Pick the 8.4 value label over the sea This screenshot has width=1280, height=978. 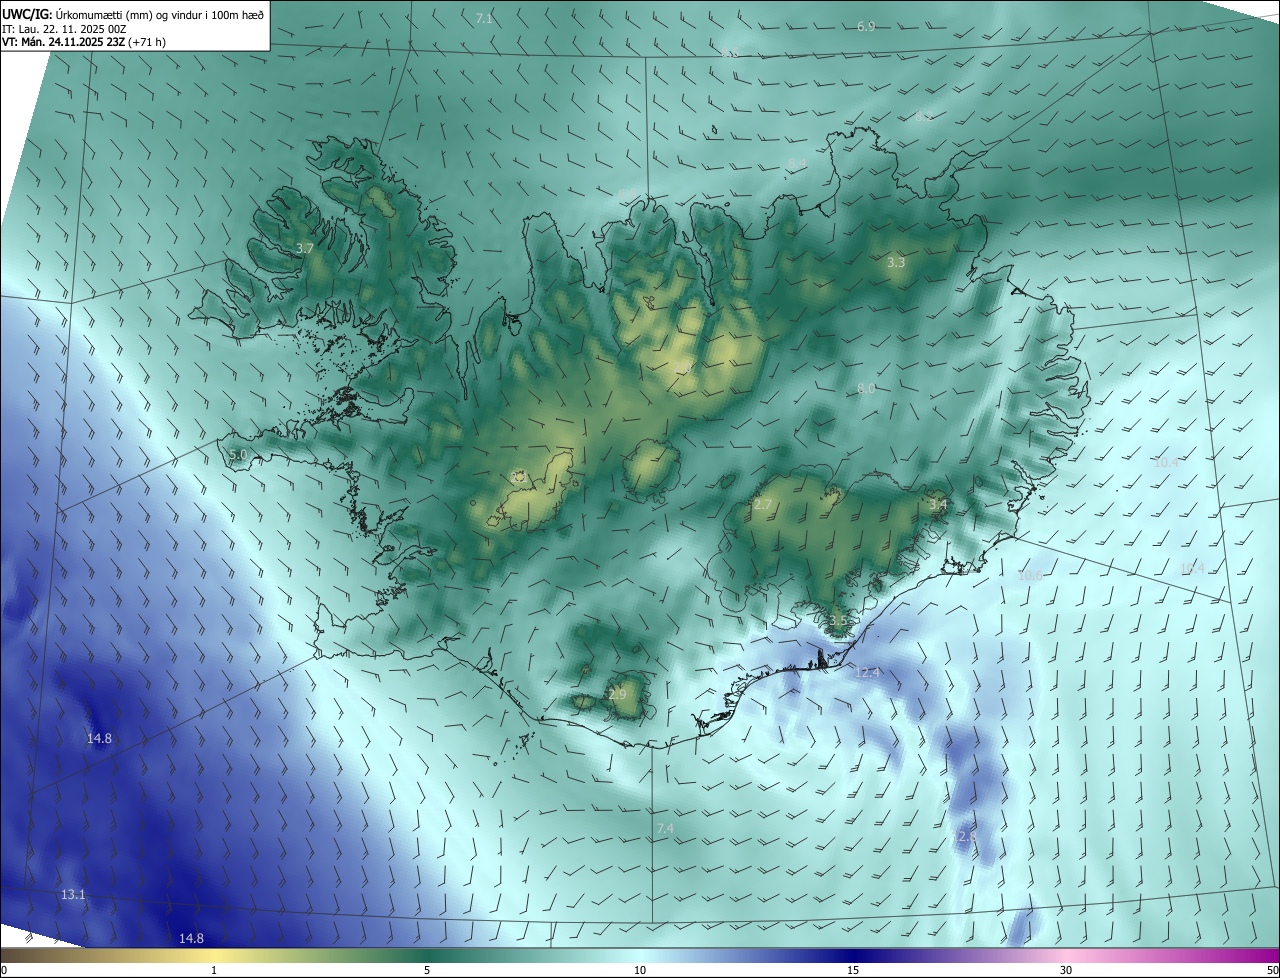tap(797, 163)
